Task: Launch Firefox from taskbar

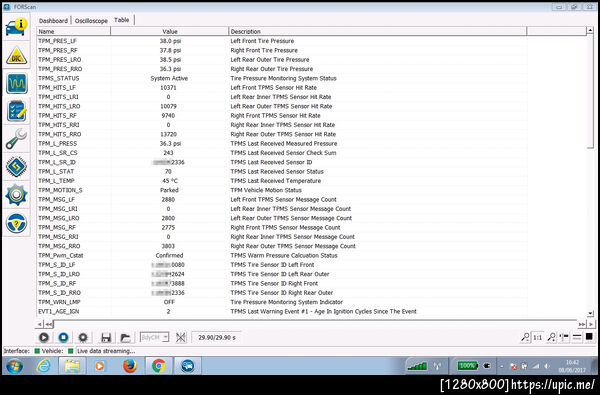Action: click(130, 366)
